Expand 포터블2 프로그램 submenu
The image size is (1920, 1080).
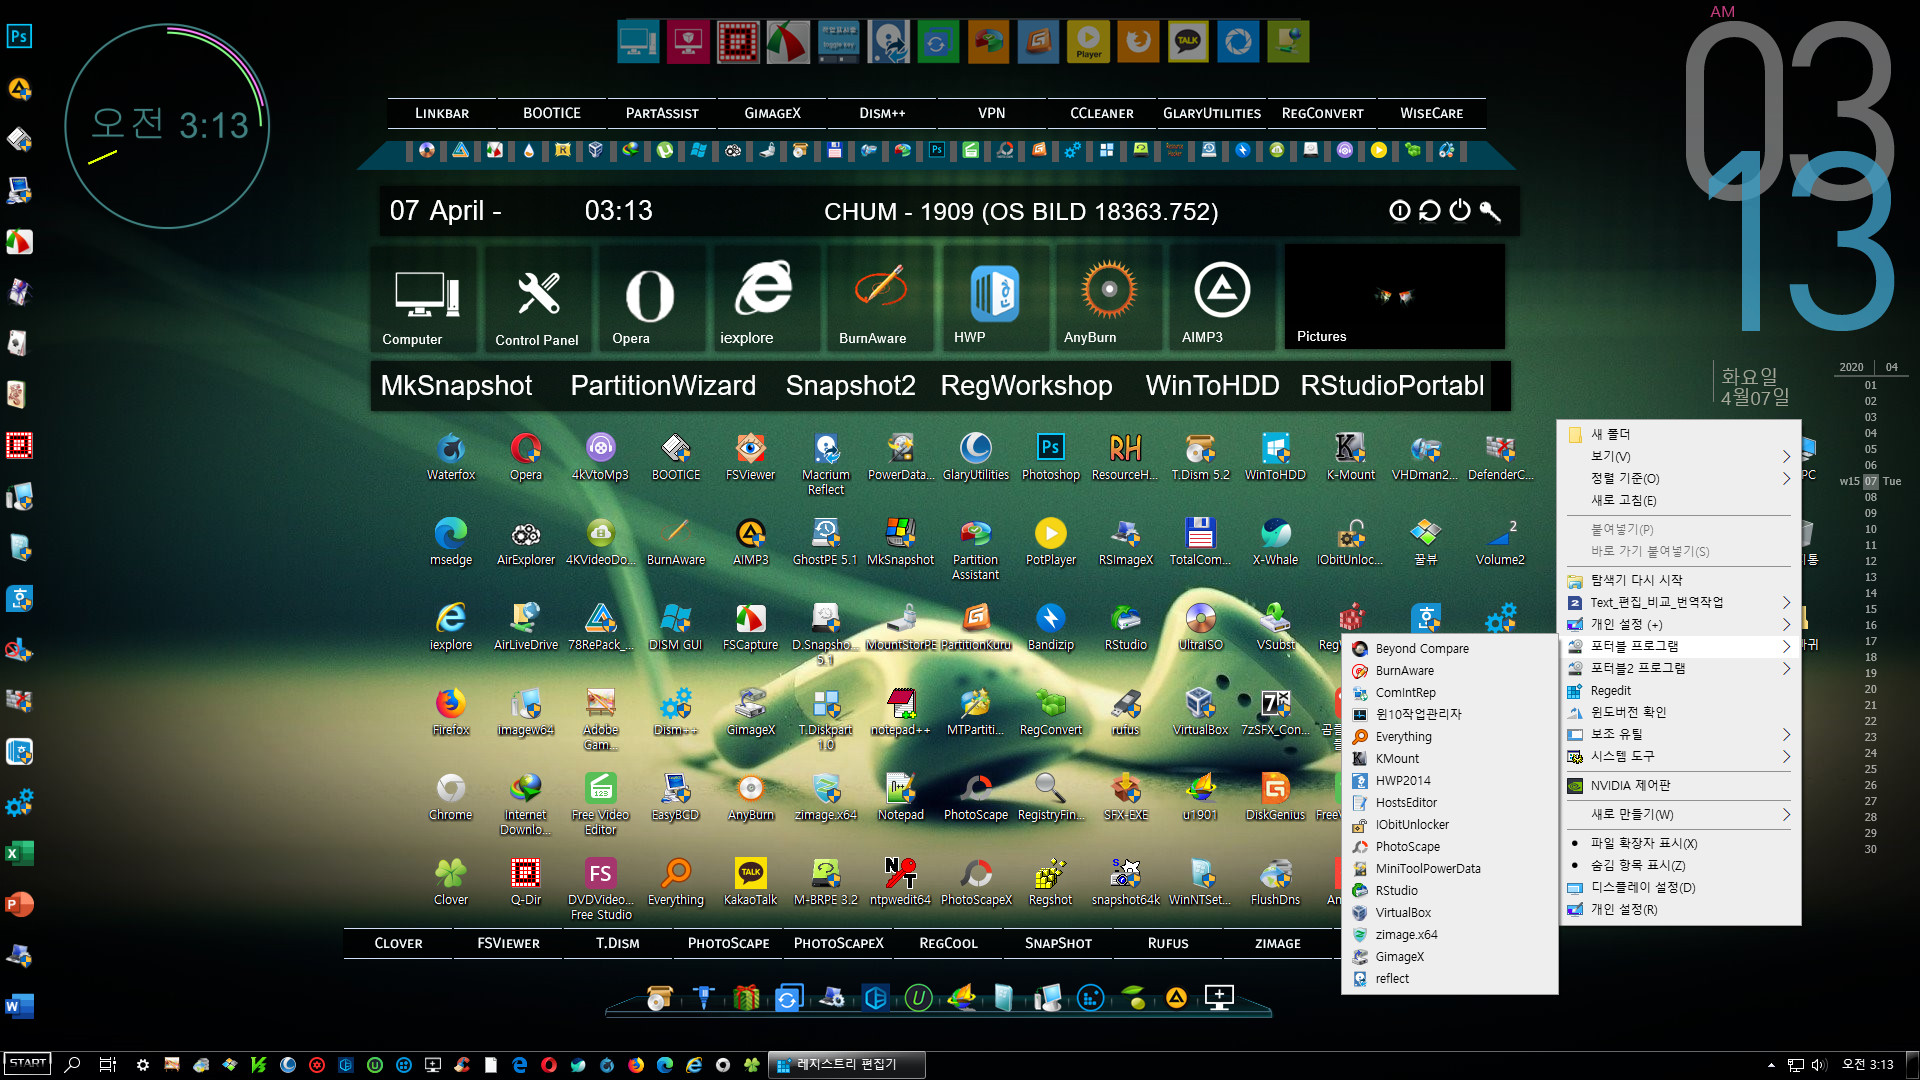[1681, 668]
